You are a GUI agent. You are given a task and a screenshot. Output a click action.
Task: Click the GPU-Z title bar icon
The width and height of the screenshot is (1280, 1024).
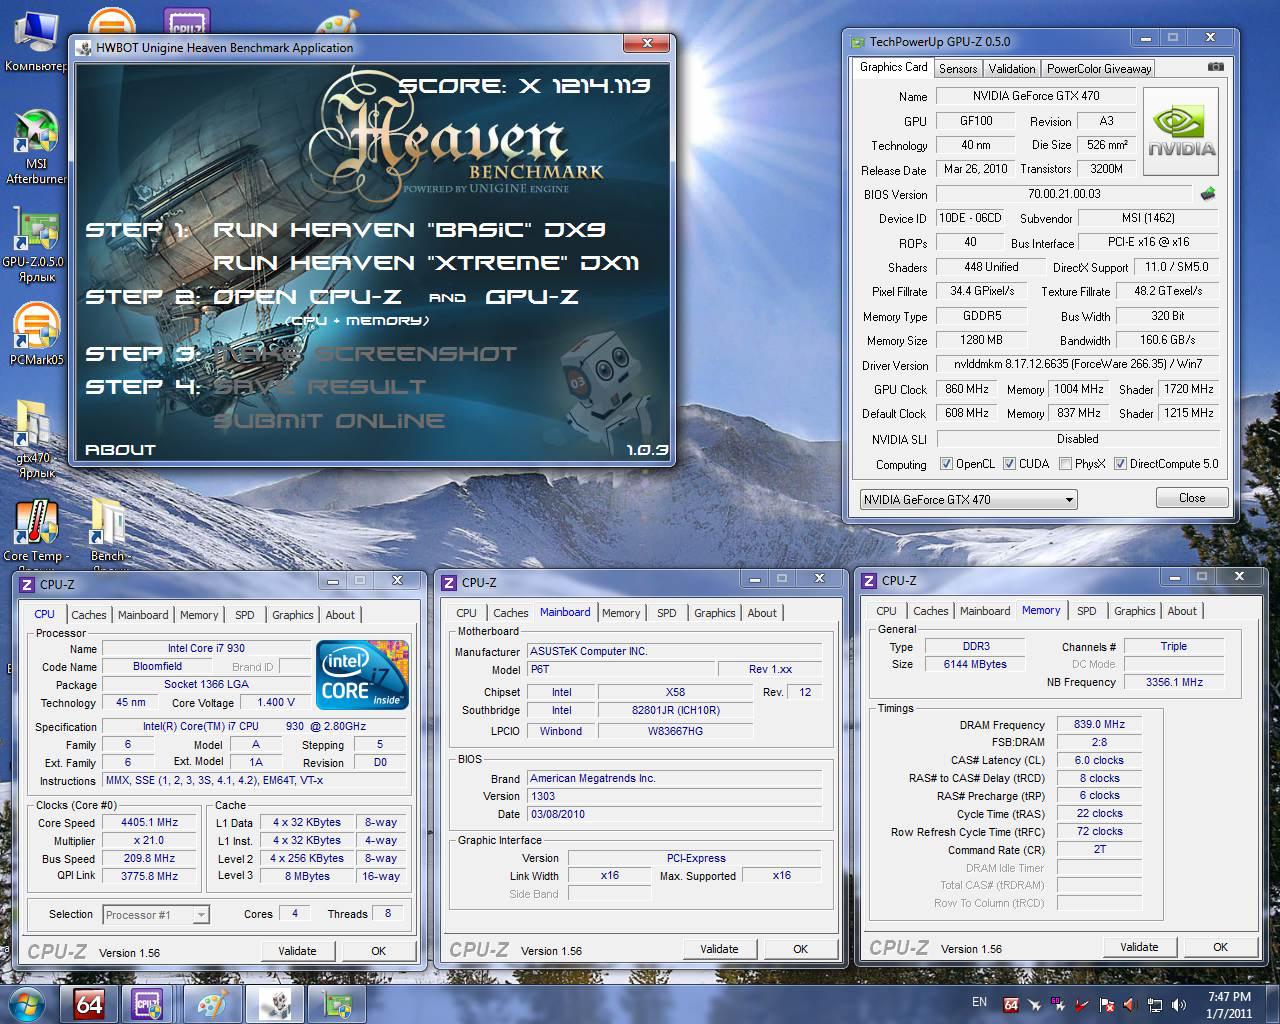(857, 42)
